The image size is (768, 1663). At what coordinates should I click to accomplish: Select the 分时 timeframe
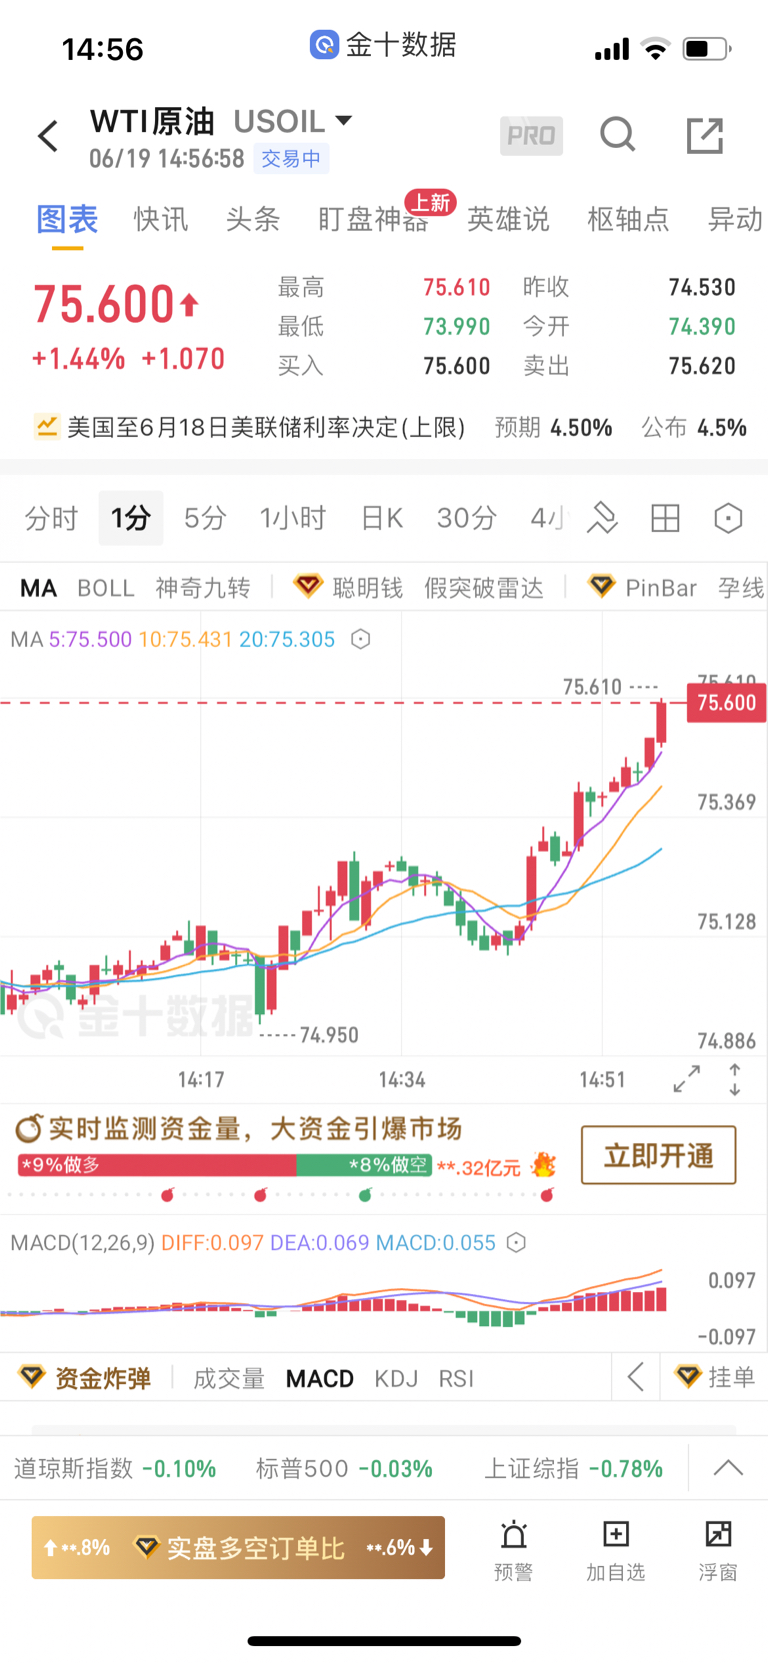pyautogui.click(x=51, y=518)
